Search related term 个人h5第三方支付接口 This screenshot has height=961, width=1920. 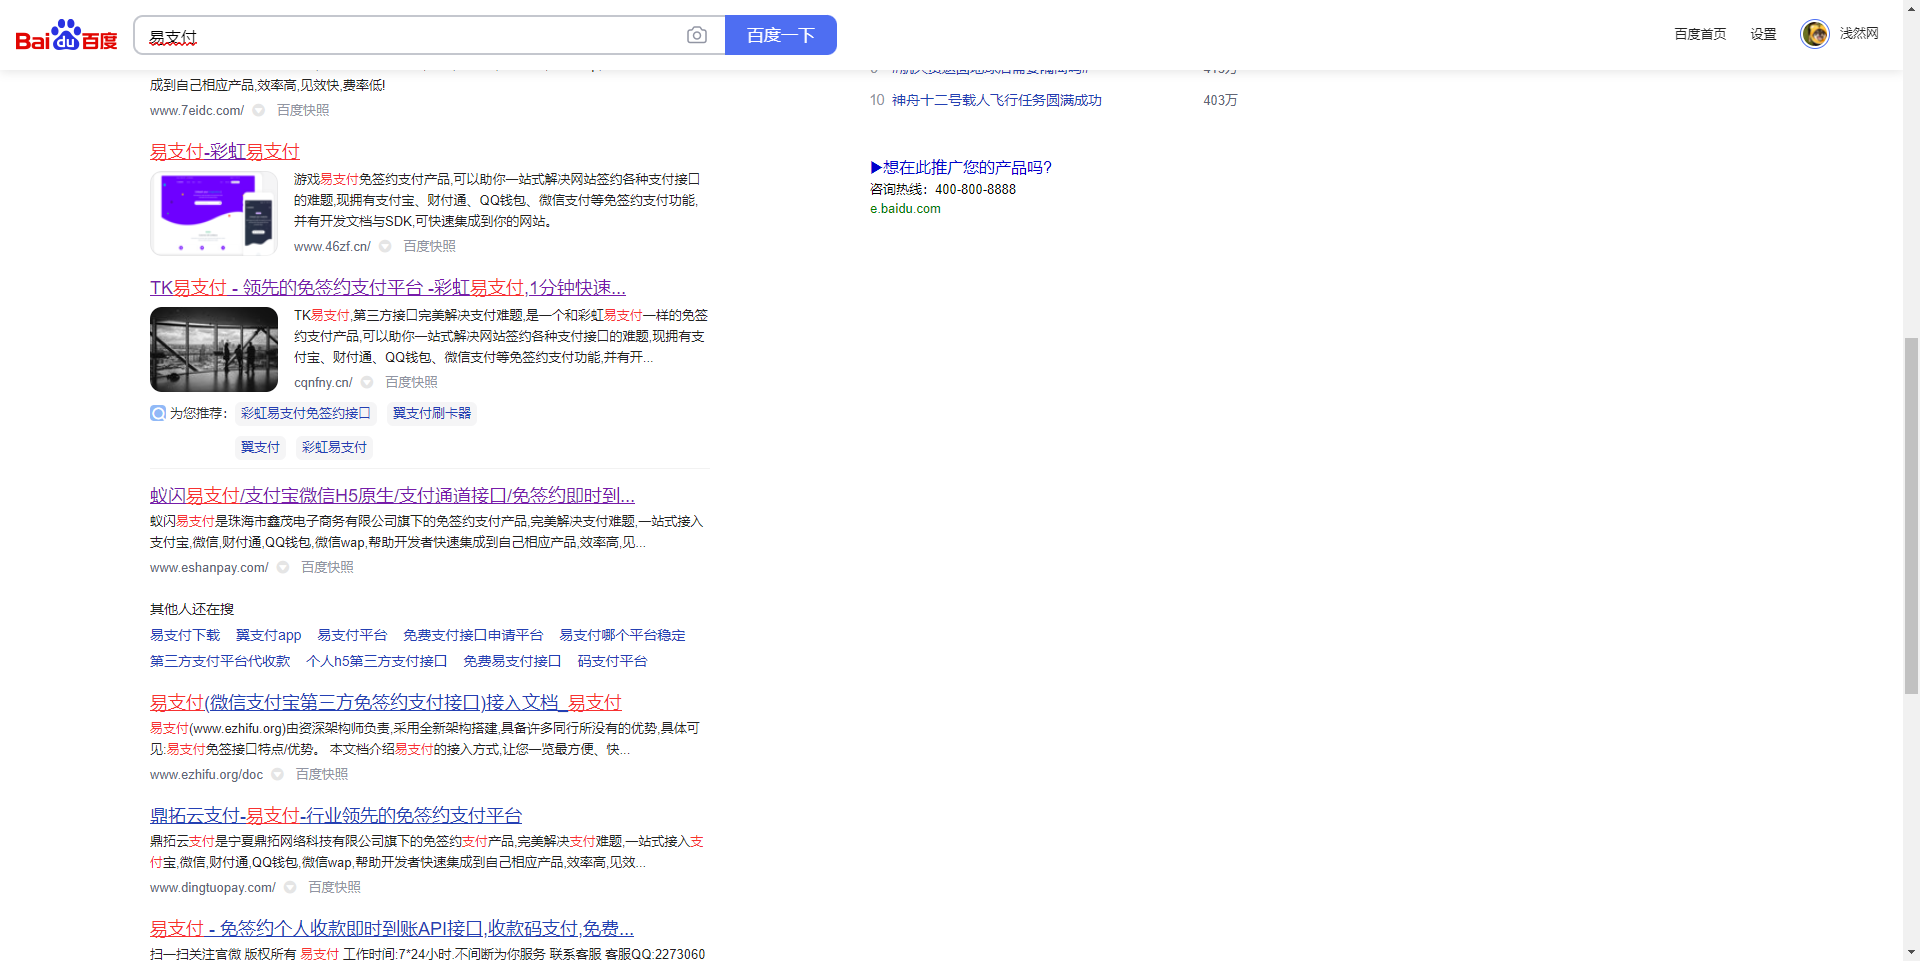tap(376, 661)
